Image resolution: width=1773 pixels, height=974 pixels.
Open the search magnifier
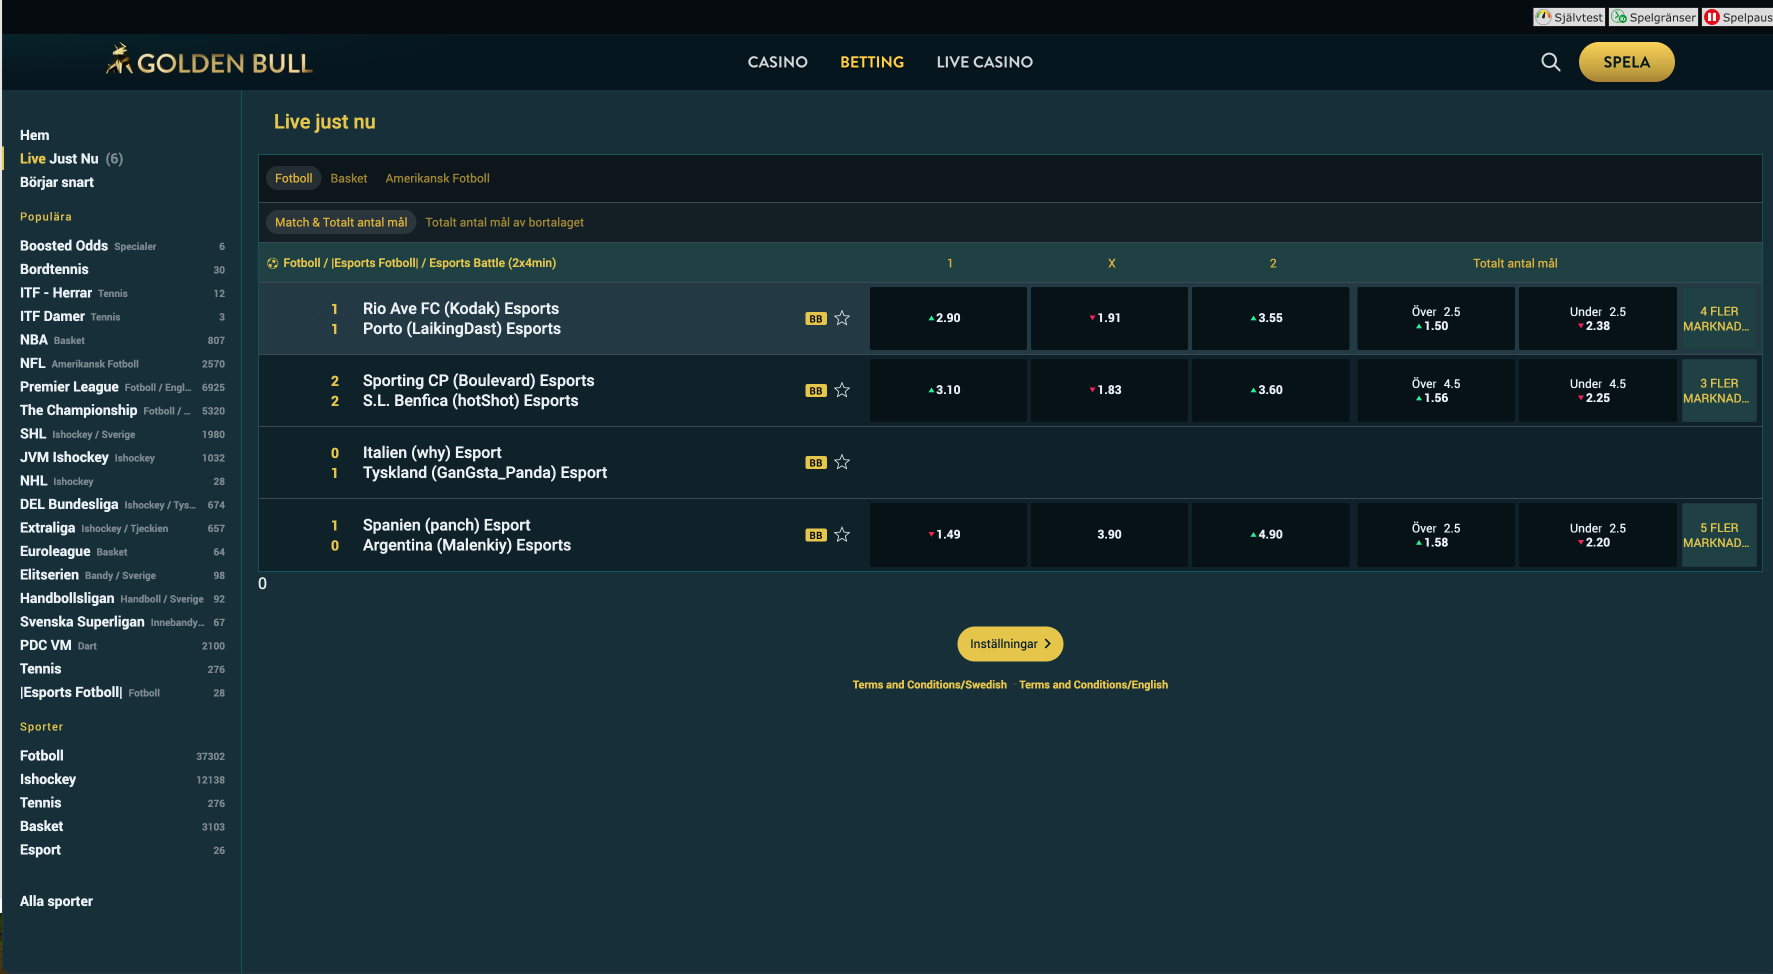pos(1550,62)
